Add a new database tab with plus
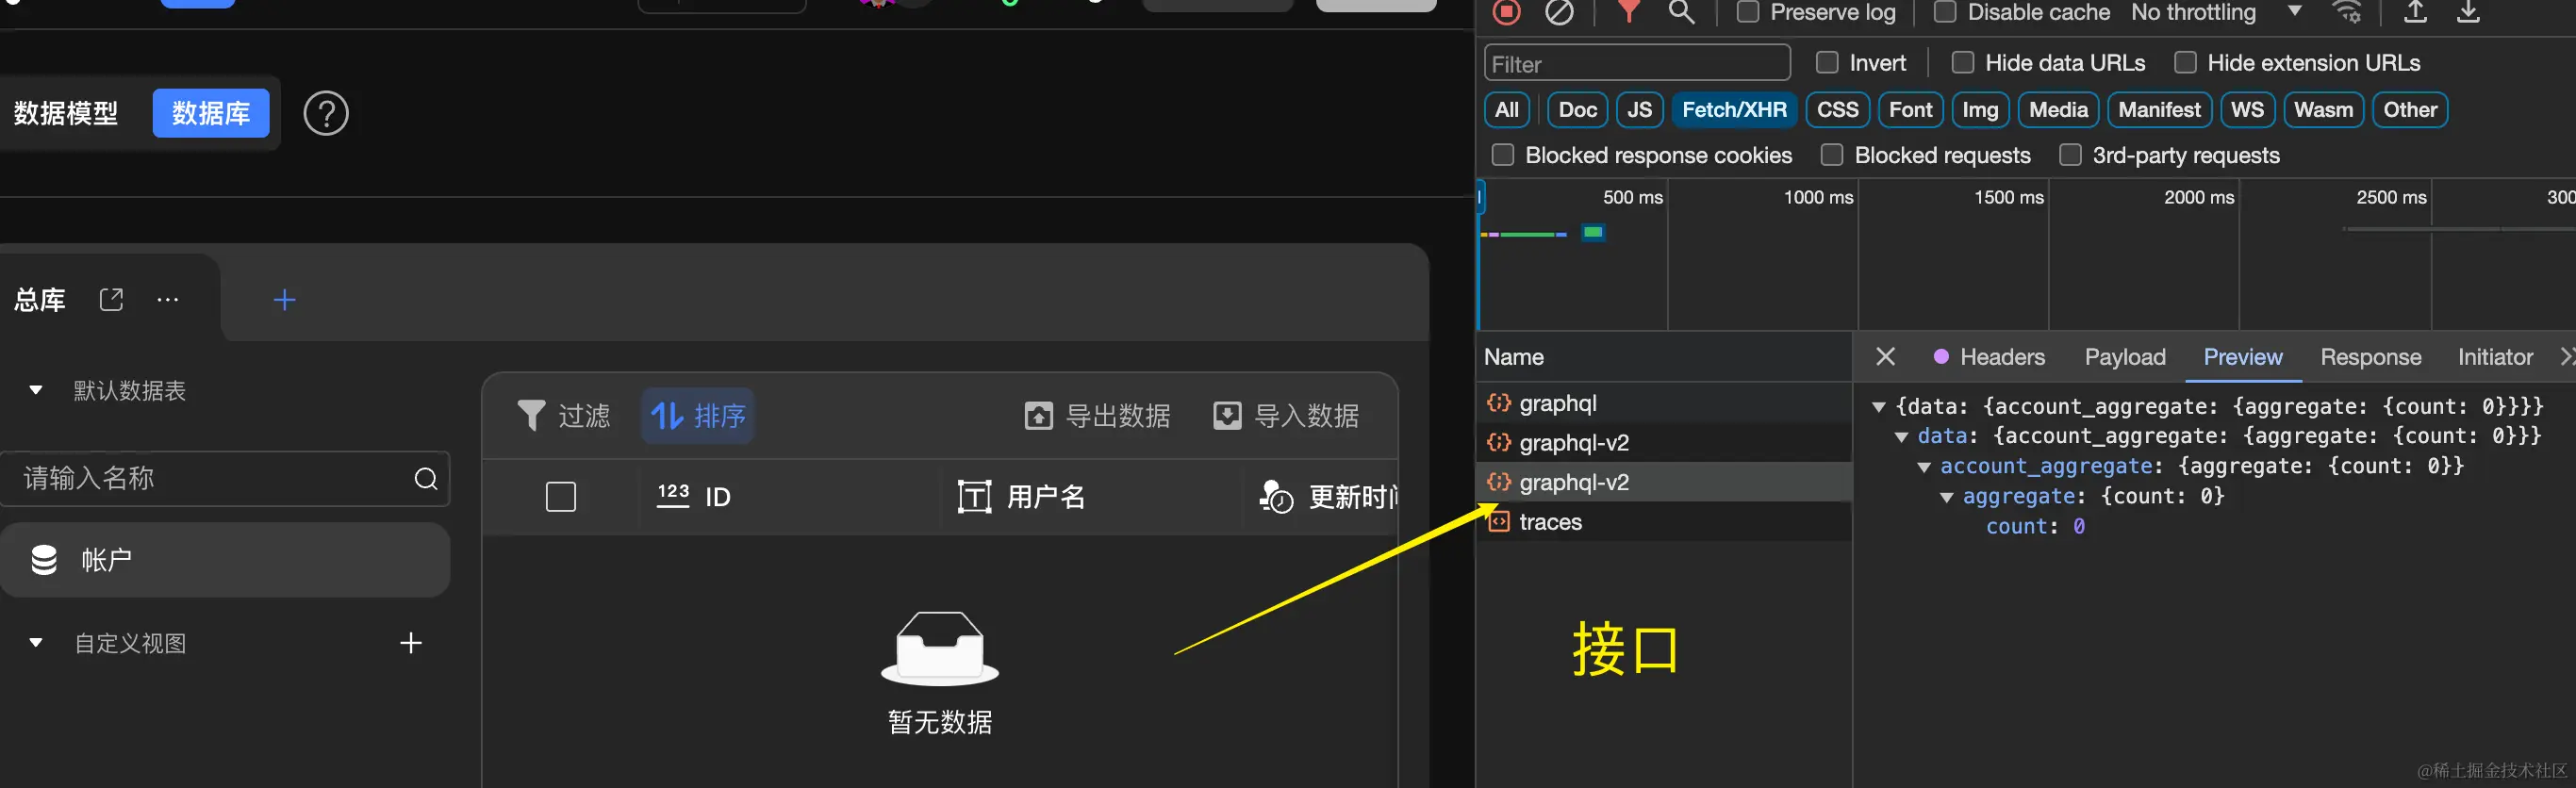Screen dimensions: 2576x788 (284, 300)
